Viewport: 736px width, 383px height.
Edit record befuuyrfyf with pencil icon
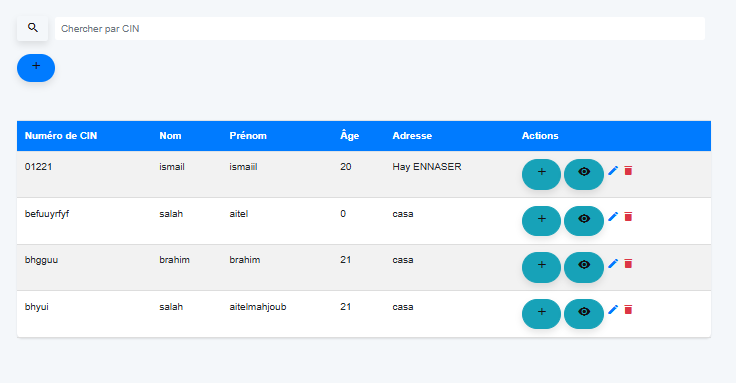coord(613,216)
